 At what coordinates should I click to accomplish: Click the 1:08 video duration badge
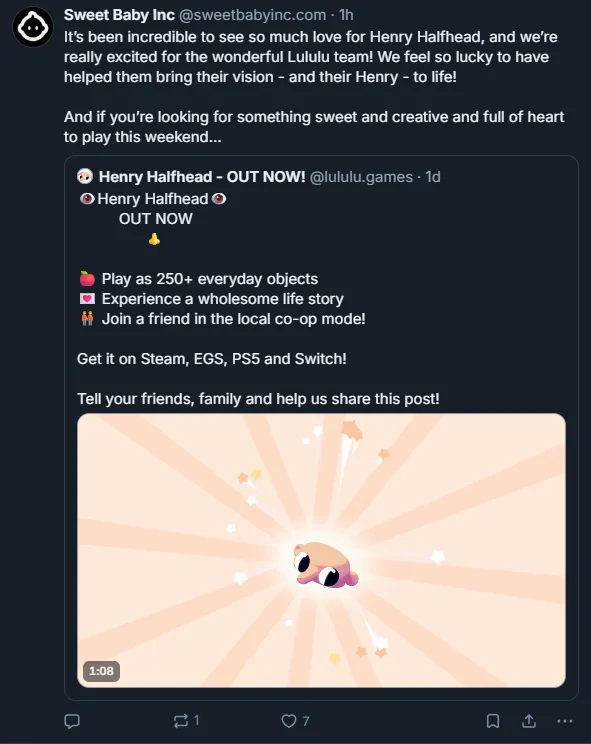(102, 671)
